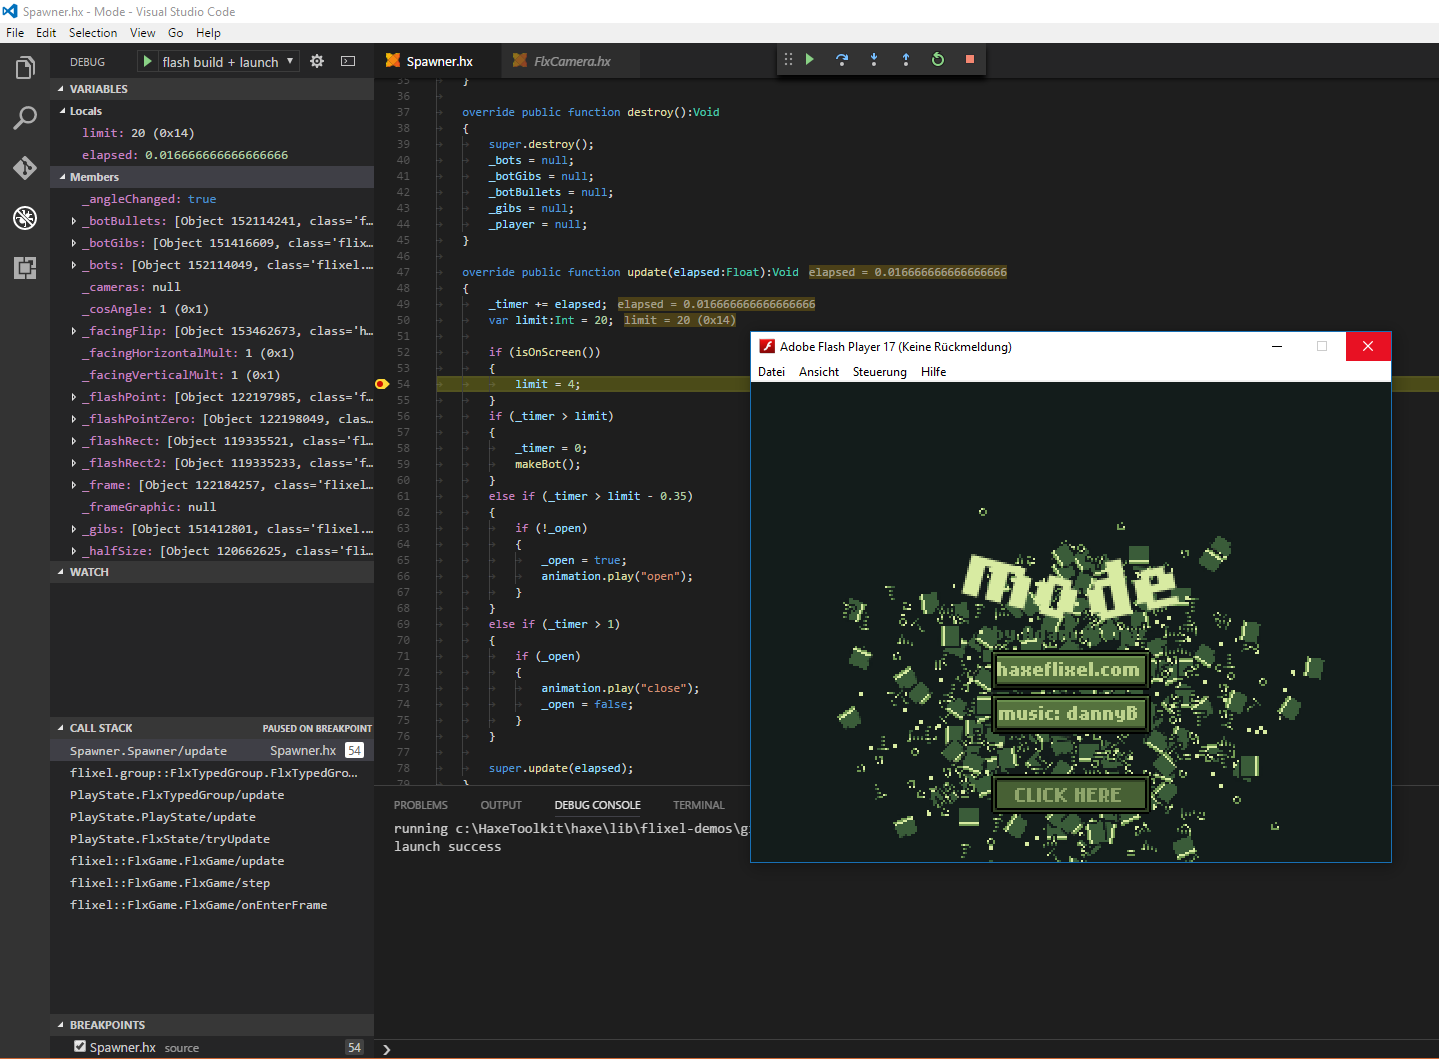The height and width of the screenshot is (1059, 1439).
Task: Toggle the breakpoint on line 54
Action: 381,384
